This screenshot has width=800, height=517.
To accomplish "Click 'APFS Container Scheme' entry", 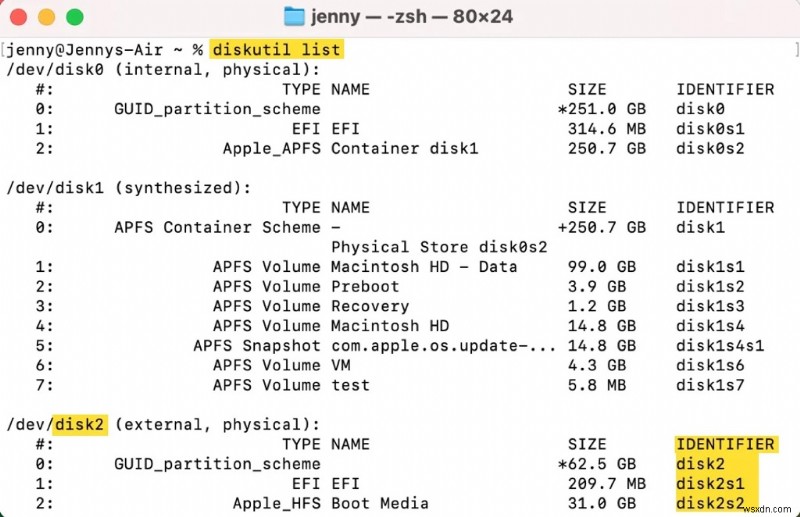I will tap(217, 227).
